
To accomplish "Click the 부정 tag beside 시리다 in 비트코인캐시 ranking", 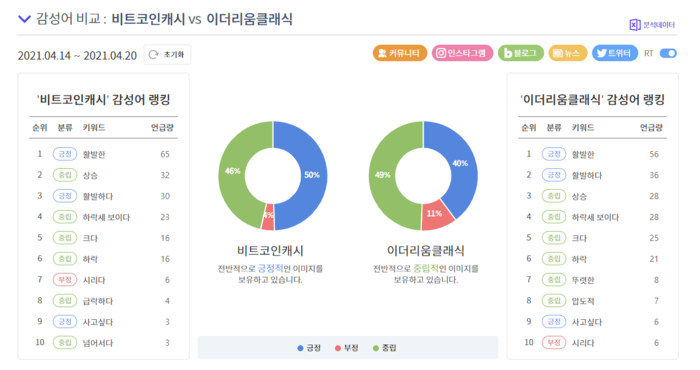I will (x=65, y=280).
